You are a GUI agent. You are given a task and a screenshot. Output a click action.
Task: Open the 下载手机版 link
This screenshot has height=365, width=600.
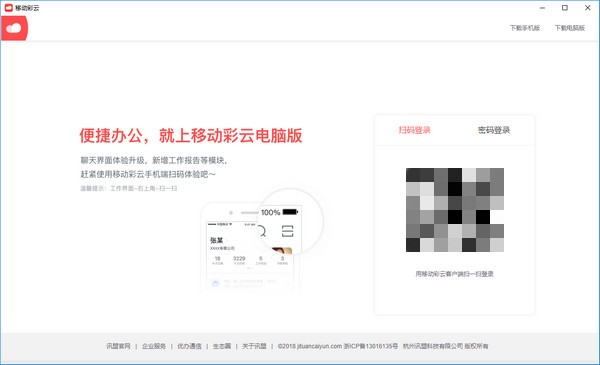525,28
